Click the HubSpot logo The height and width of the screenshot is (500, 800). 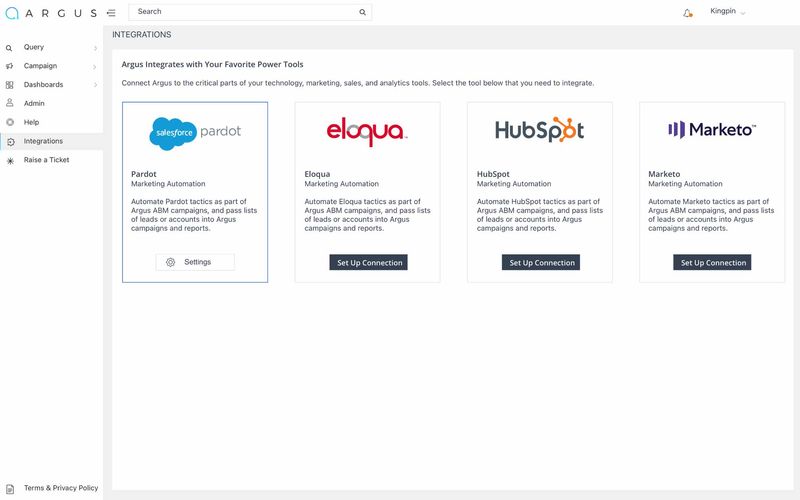point(539,130)
